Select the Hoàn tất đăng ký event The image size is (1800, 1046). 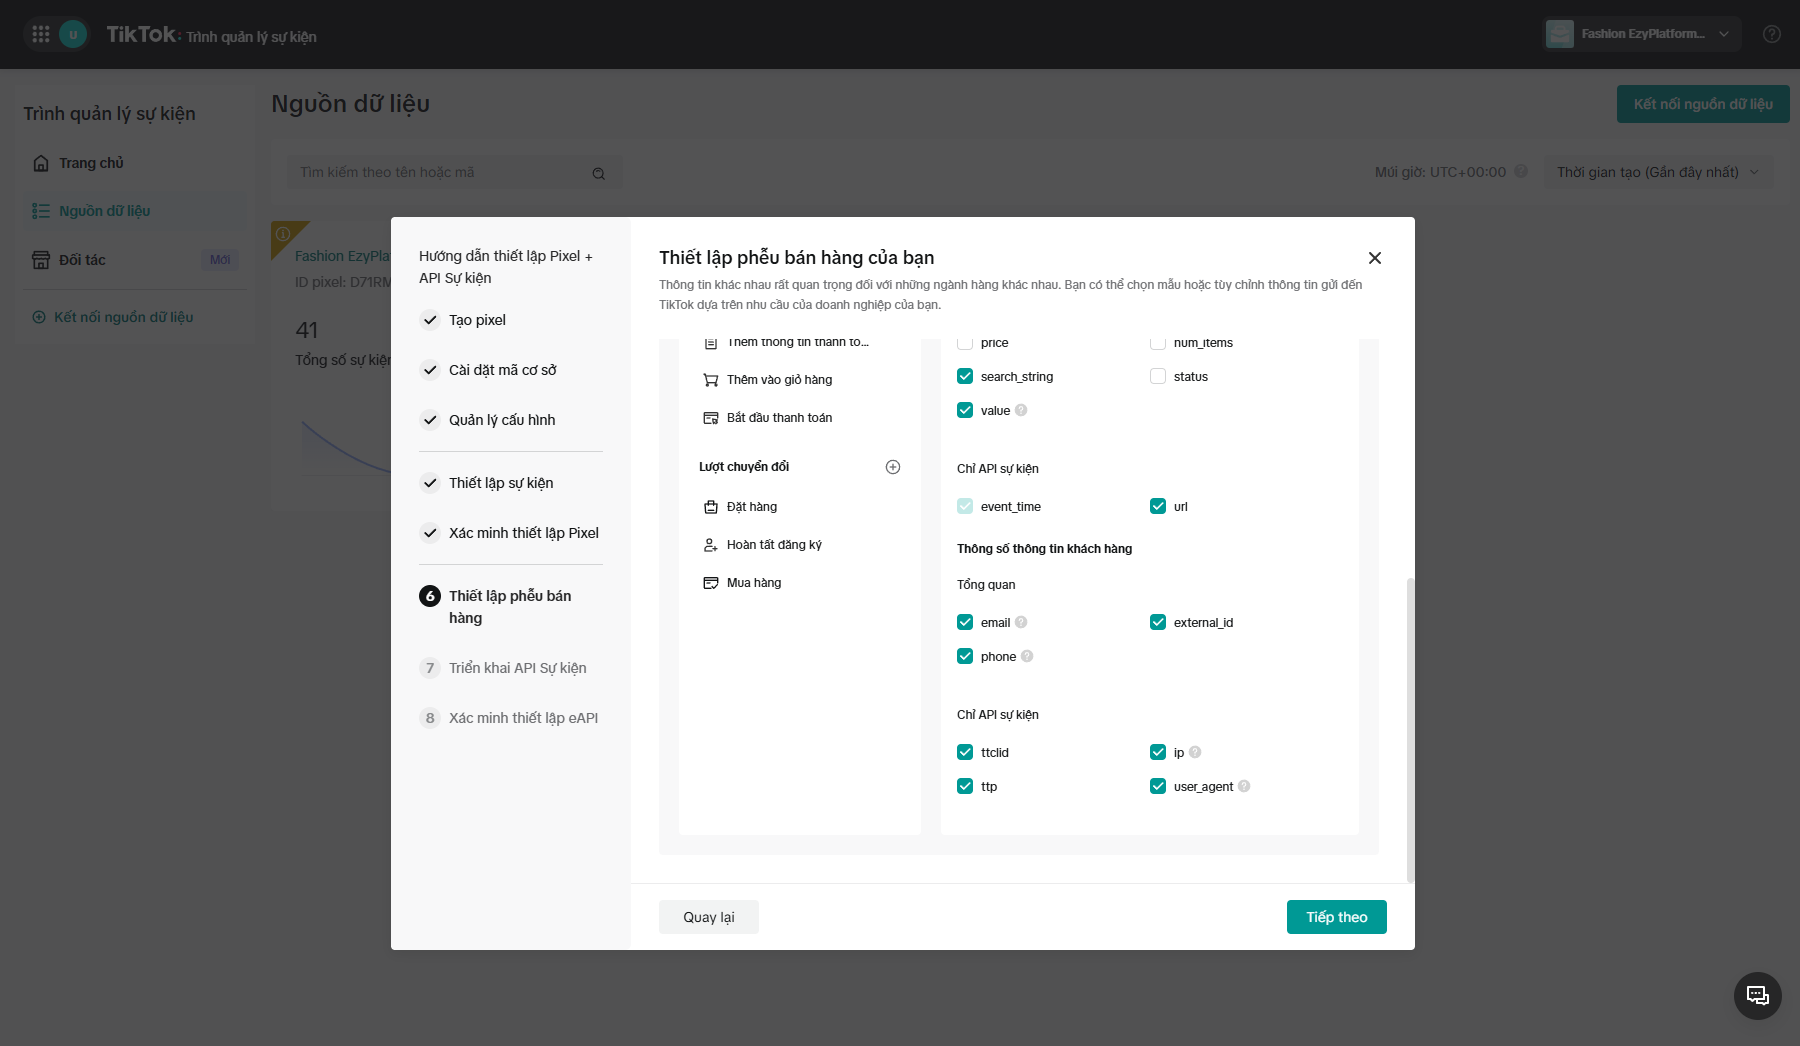(x=774, y=545)
